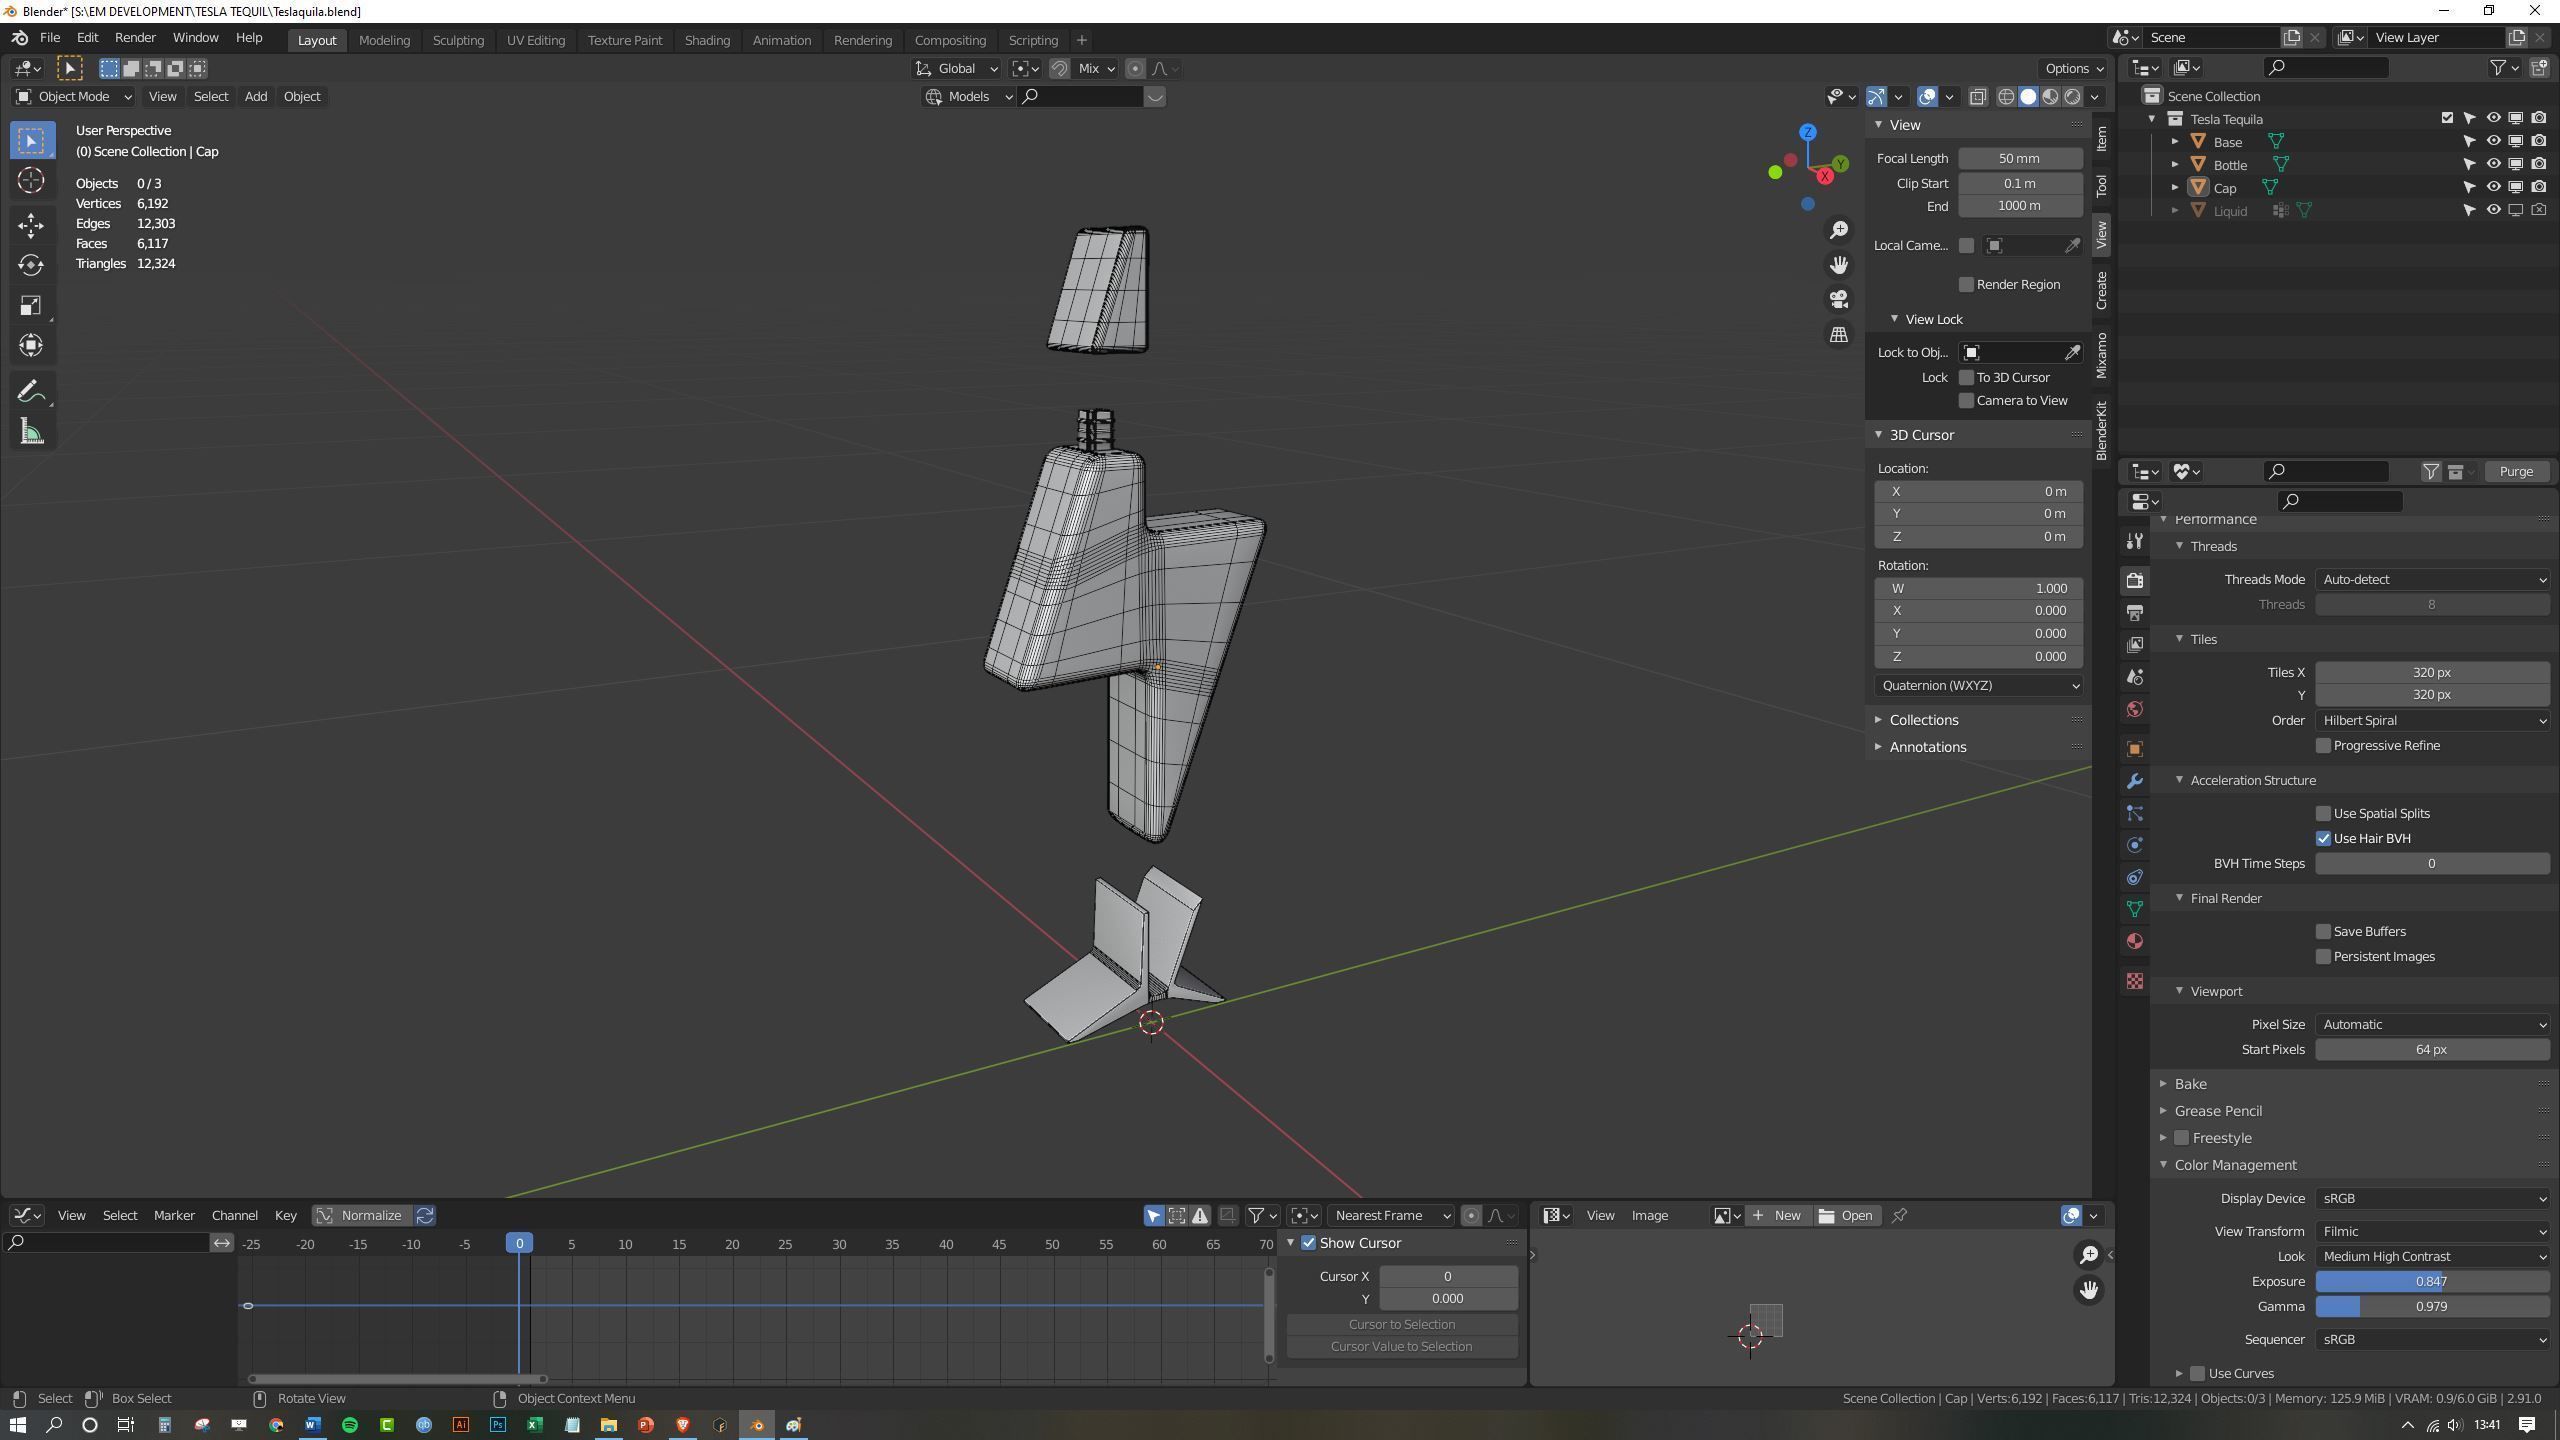Open the View Transform Filmic dropdown
Viewport: 2560px width, 1440px height.
pyautogui.click(x=2431, y=1231)
